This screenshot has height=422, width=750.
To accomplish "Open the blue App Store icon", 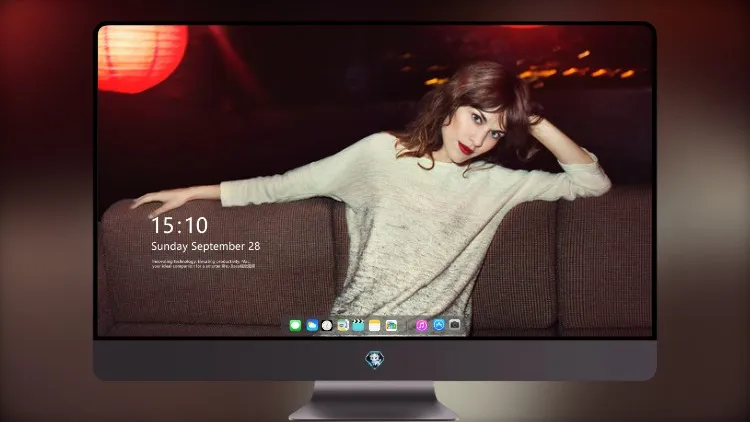I will point(439,325).
